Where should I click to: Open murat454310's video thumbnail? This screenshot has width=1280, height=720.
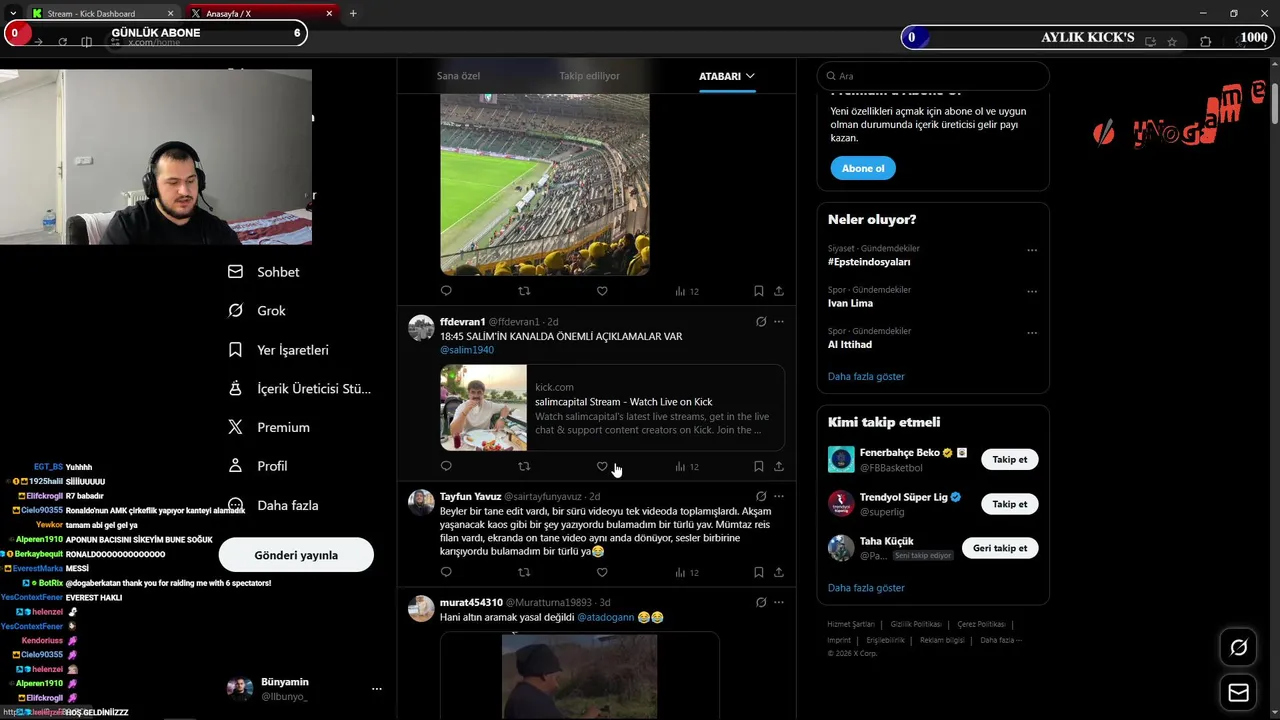tap(580, 676)
